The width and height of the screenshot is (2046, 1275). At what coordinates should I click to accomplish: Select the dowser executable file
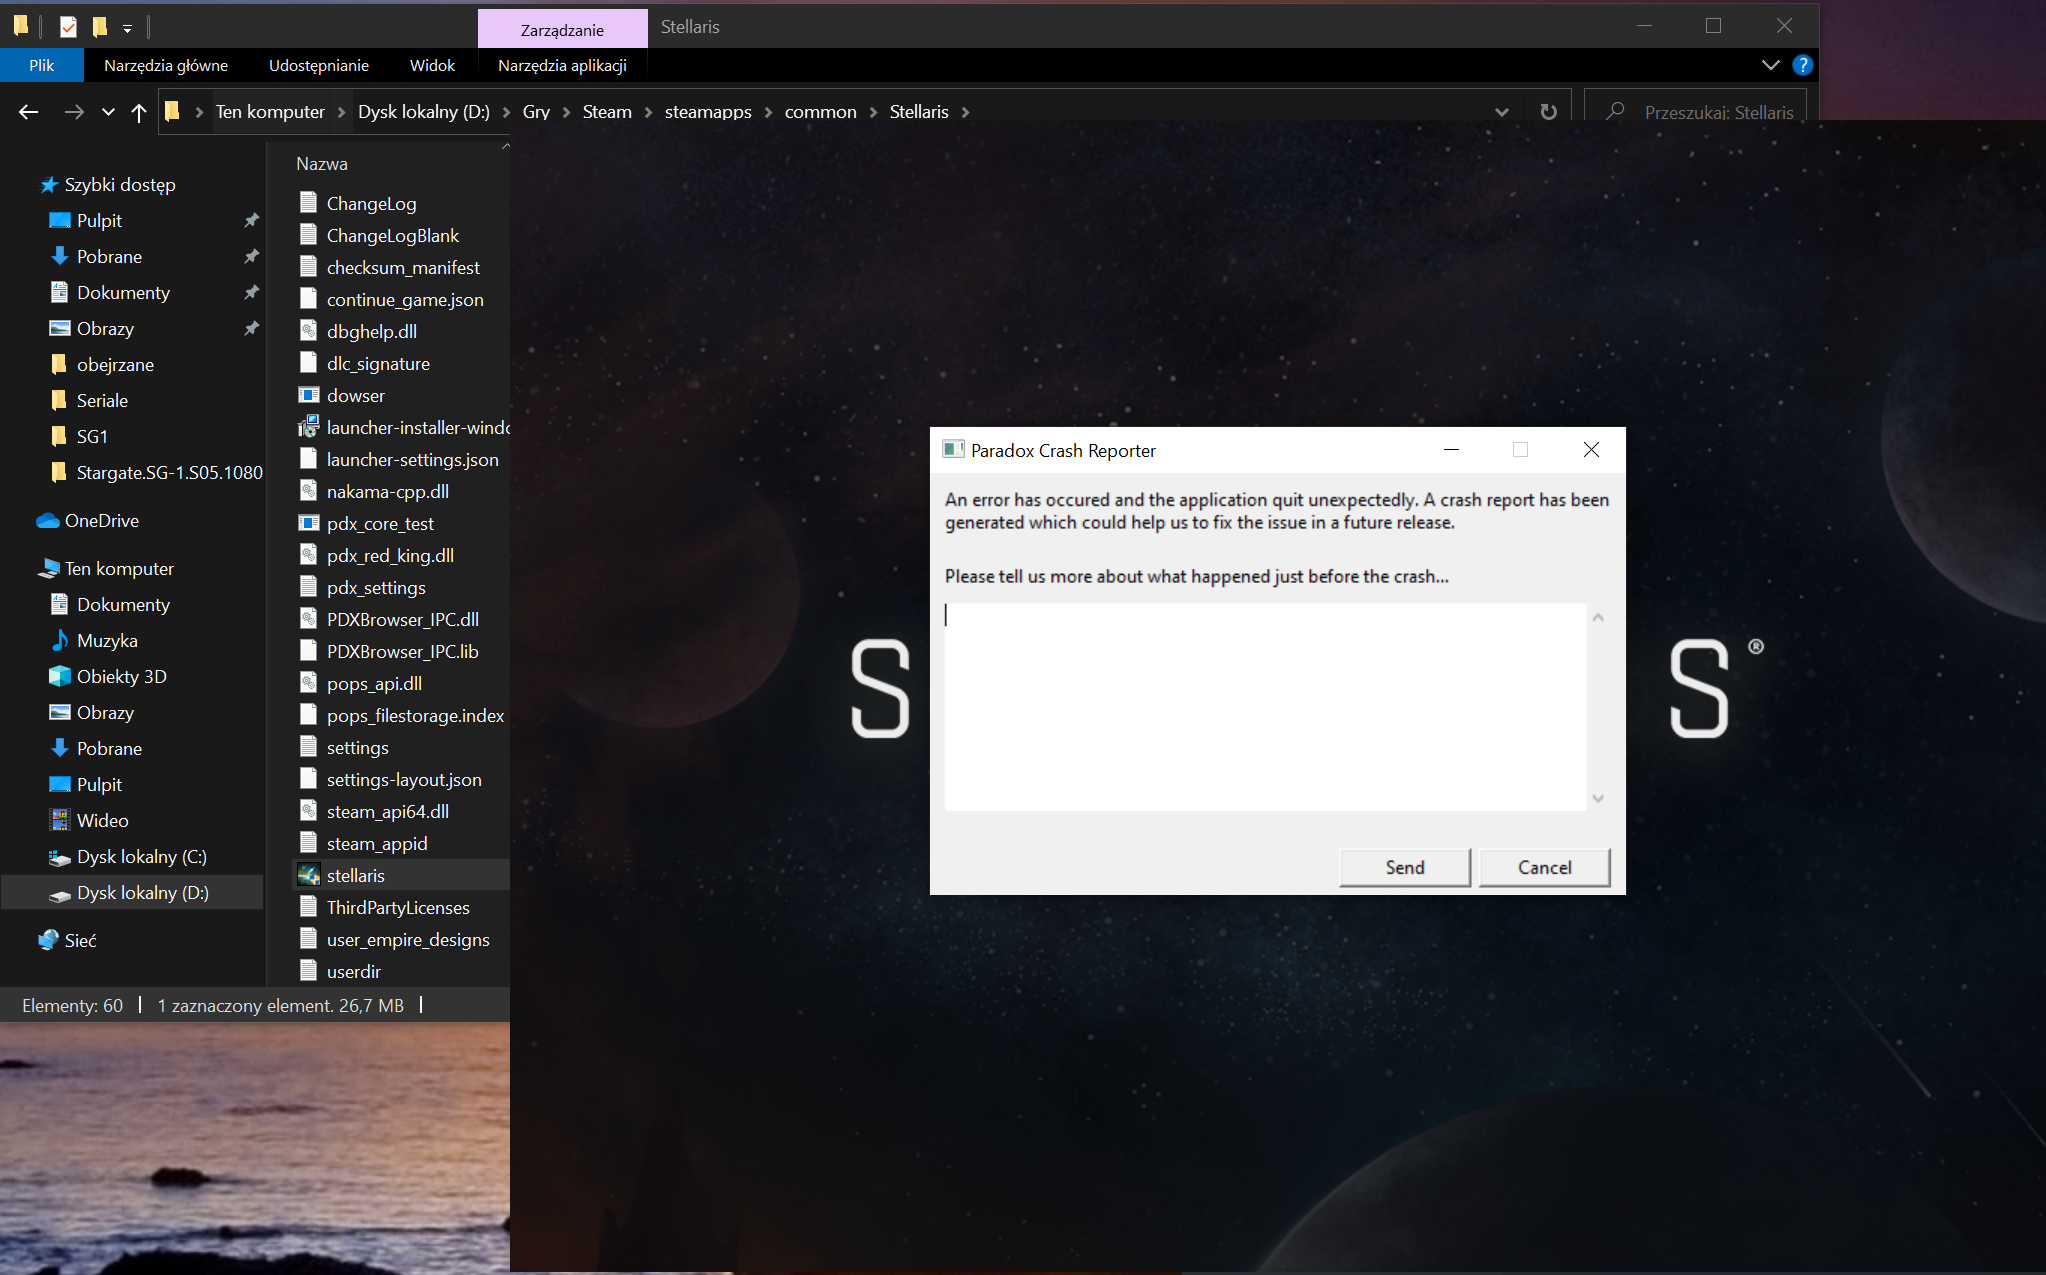[355, 395]
